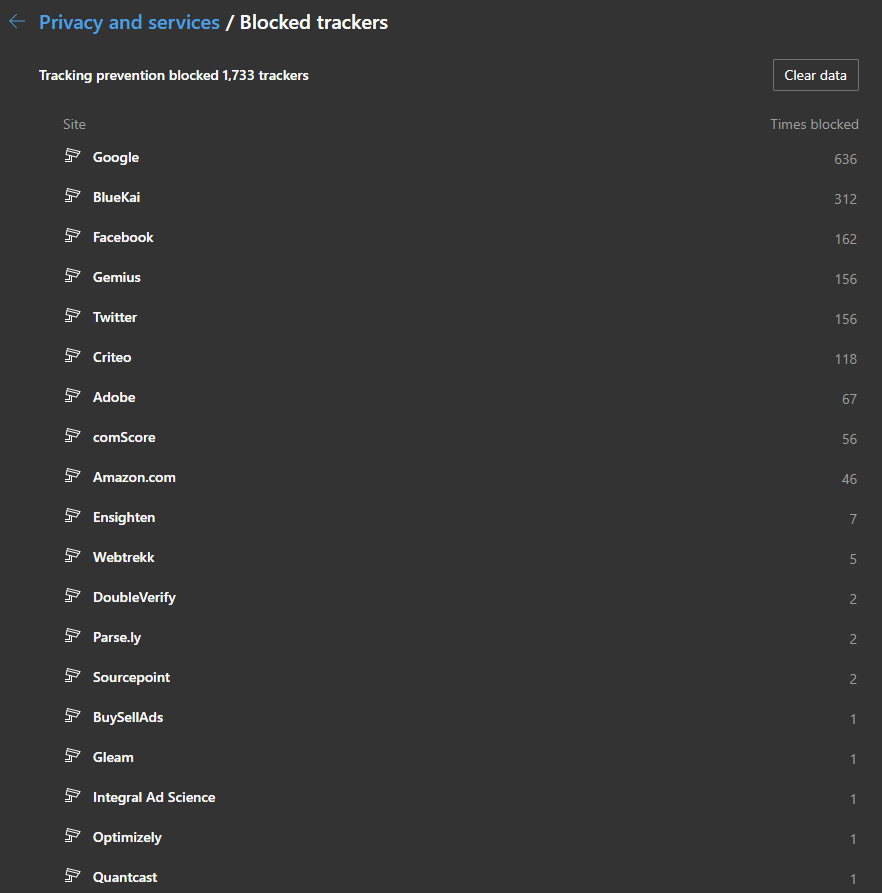The image size is (882, 893).
Task: Click the Integral Ad Science entry
Action: [x=154, y=797]
